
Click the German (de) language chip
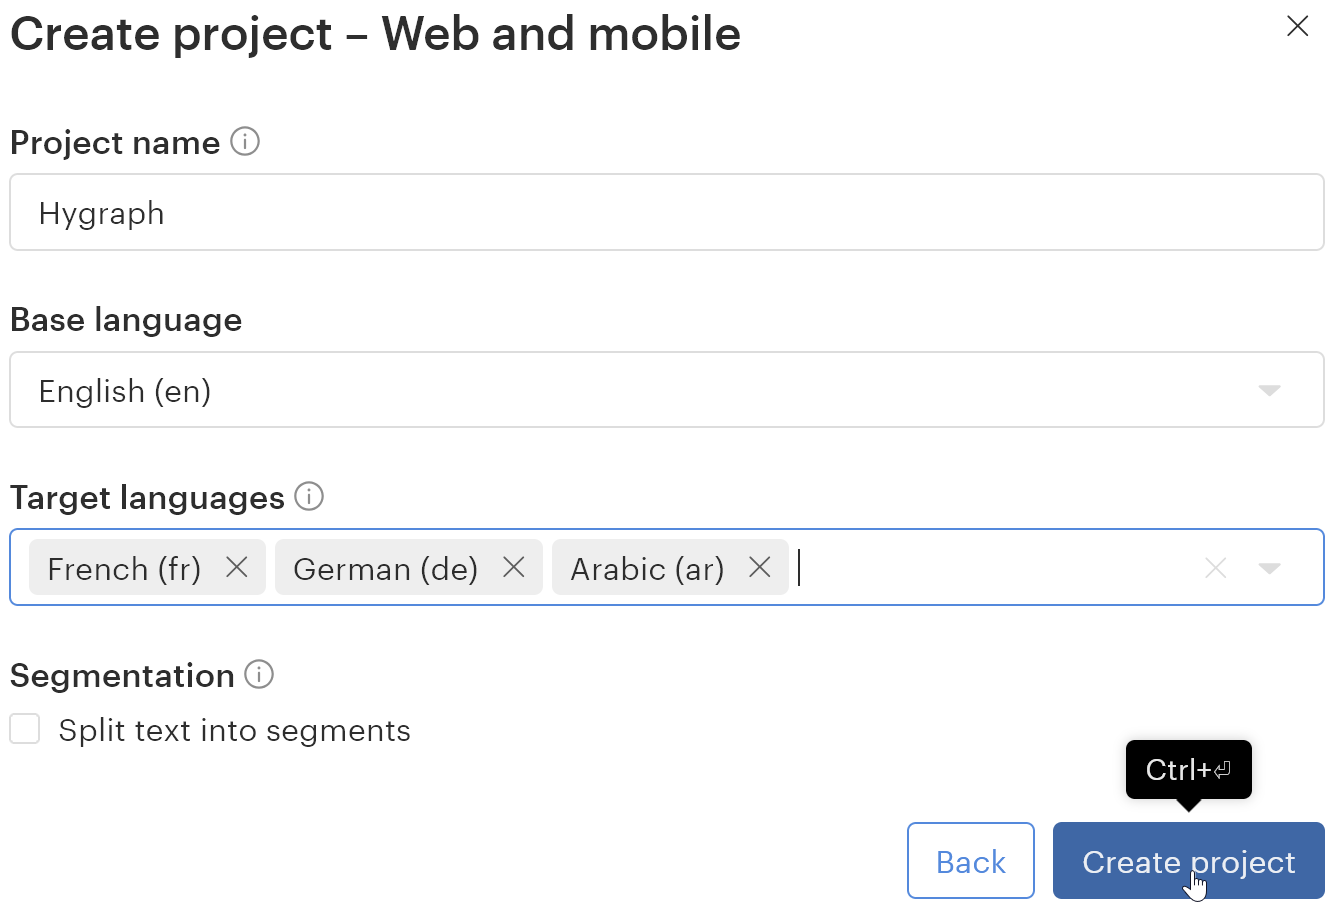click(385, 569)
